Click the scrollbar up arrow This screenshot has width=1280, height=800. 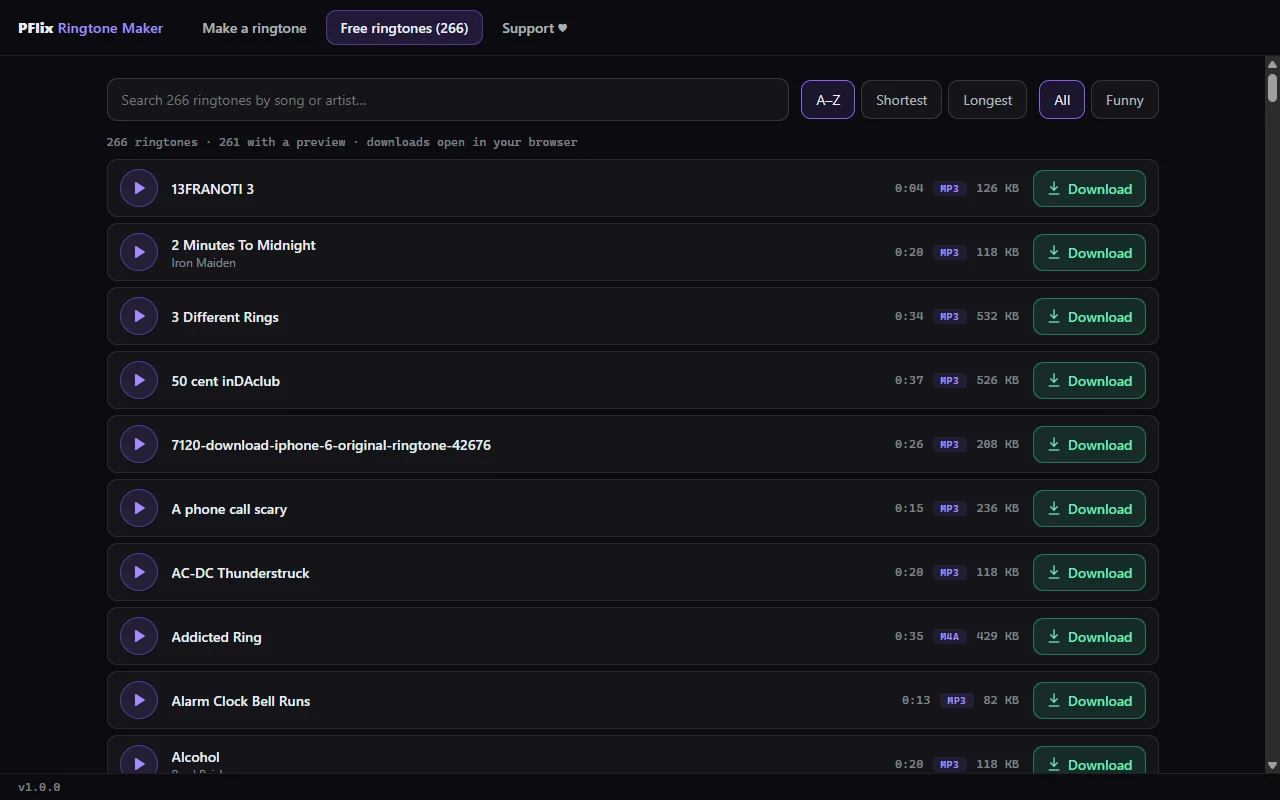pos(1272,64)
